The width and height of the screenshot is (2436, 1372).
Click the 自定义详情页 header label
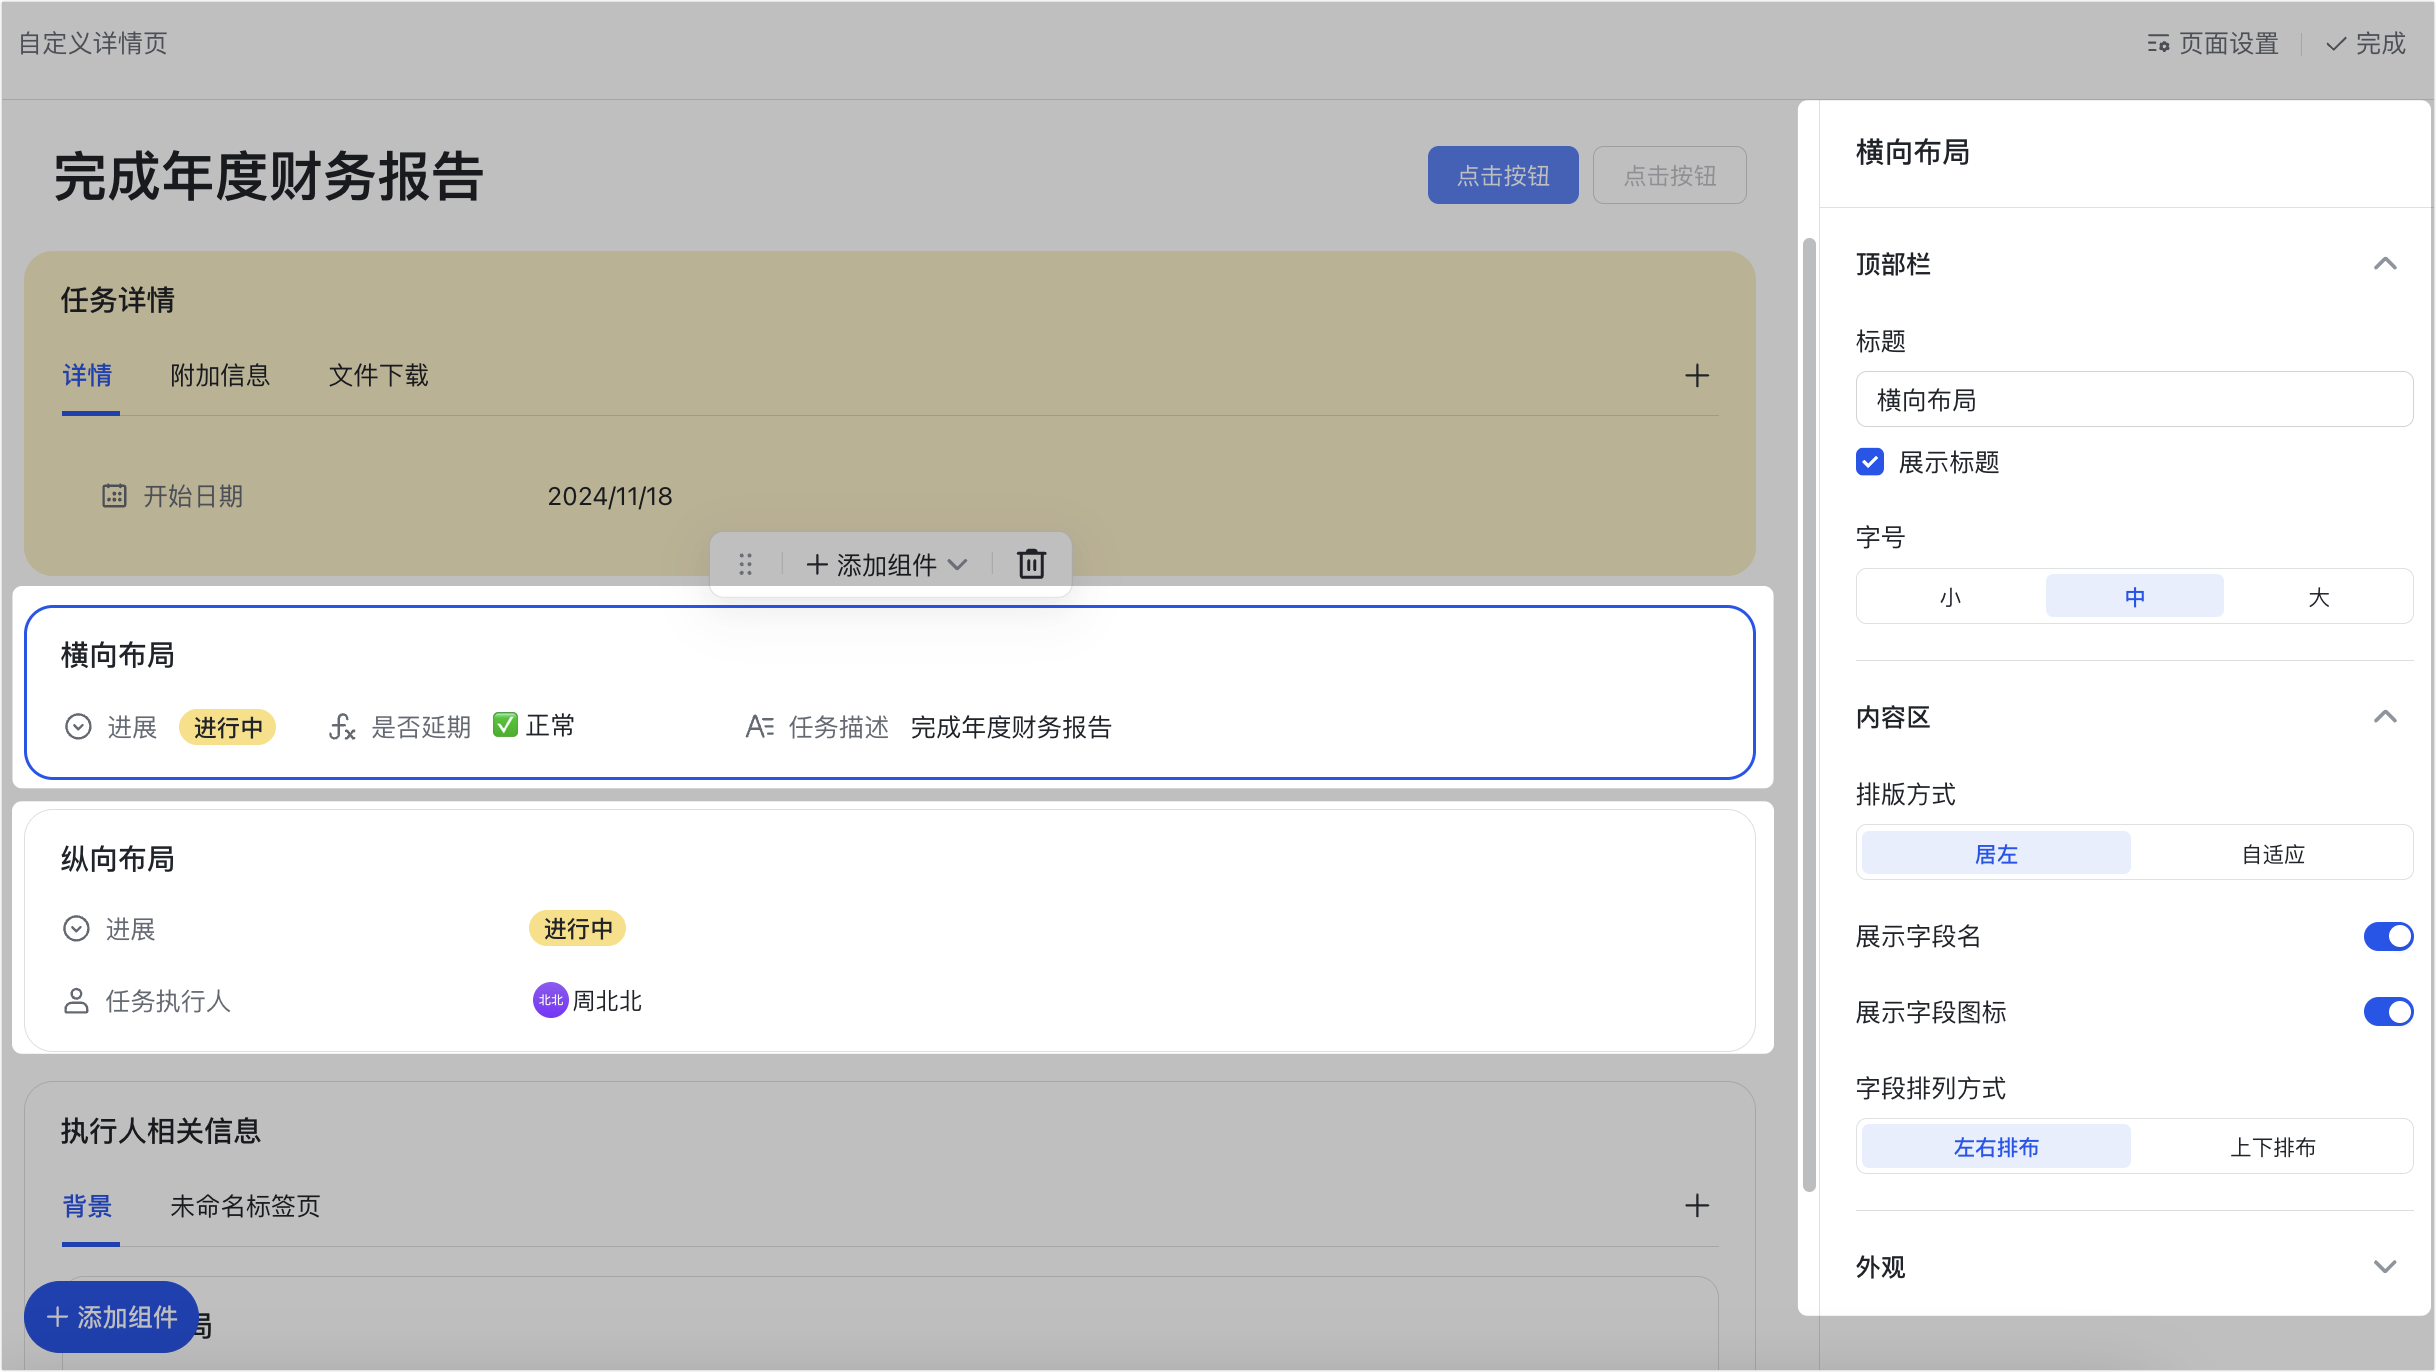[93, 43]
